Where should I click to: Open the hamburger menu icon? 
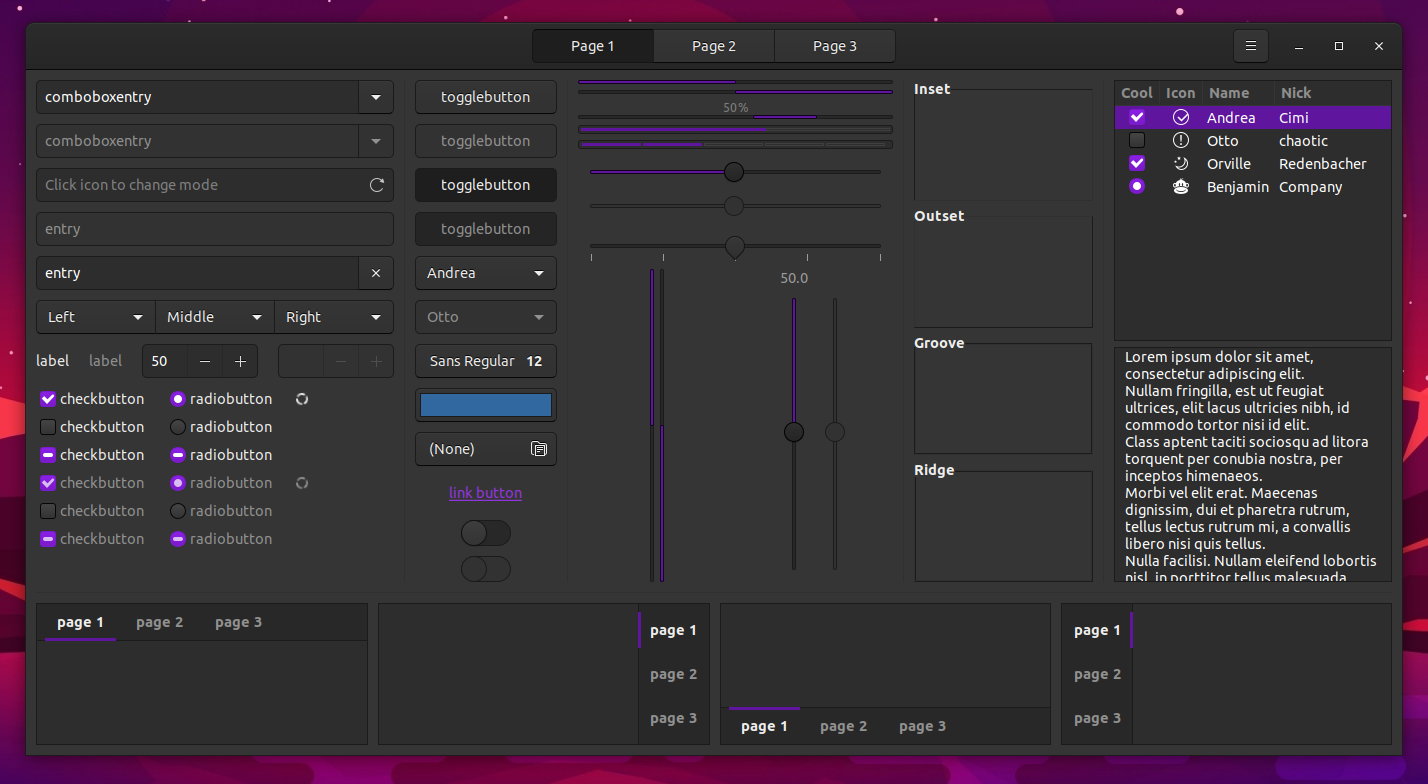pyautogui.click(x=1250, y=46)
